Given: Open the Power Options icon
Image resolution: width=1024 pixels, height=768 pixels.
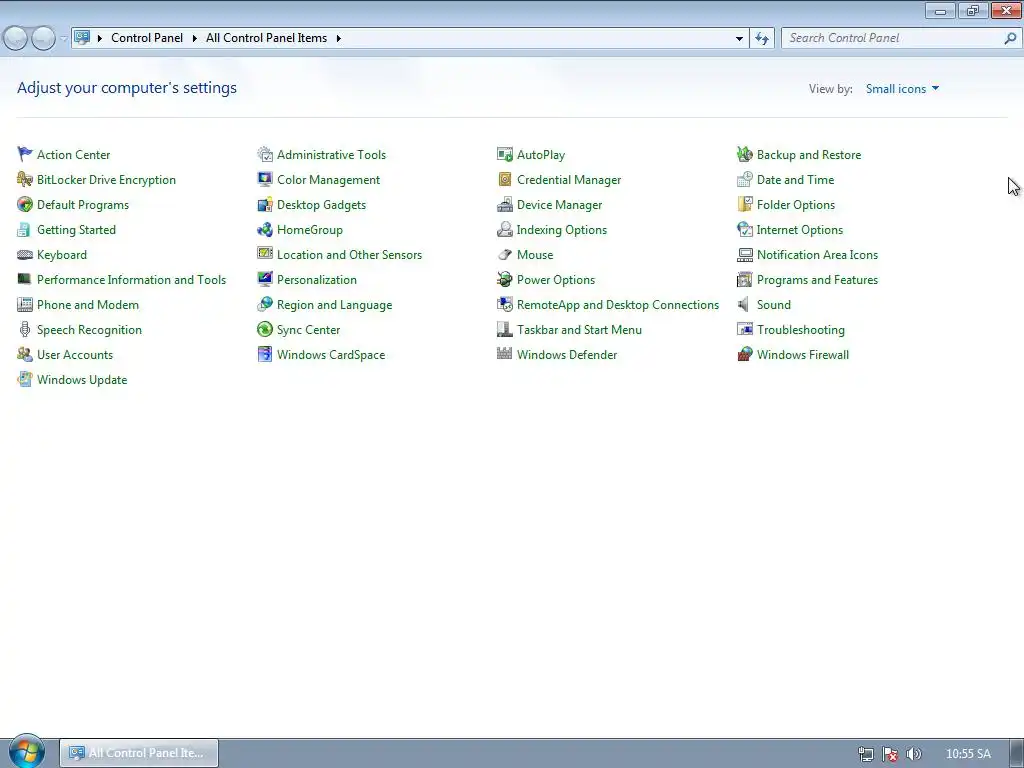Looking at the screenshot, I should [504, 280].
